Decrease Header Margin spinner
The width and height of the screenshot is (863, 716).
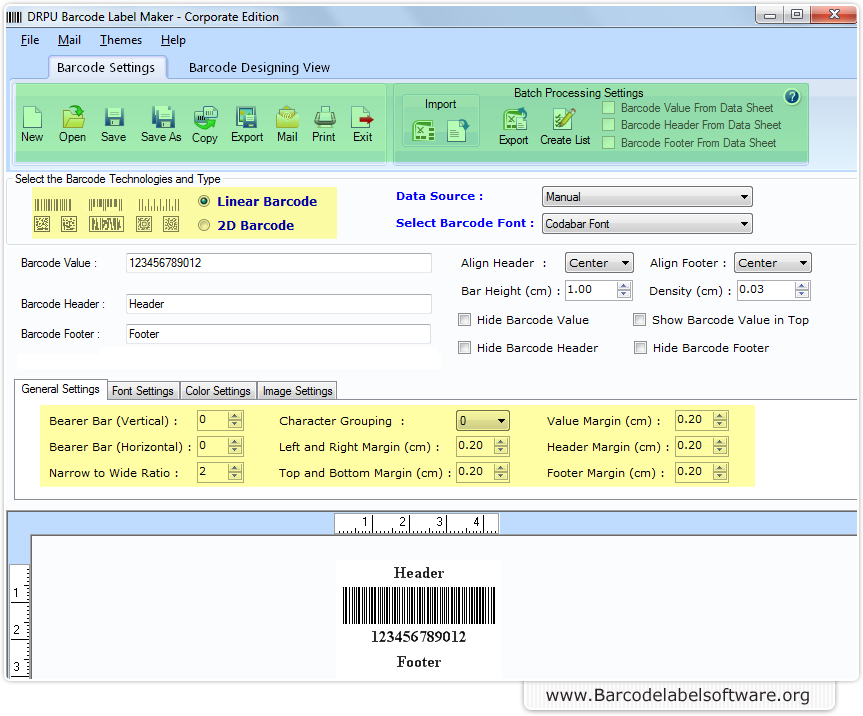[x=720, y=451]
